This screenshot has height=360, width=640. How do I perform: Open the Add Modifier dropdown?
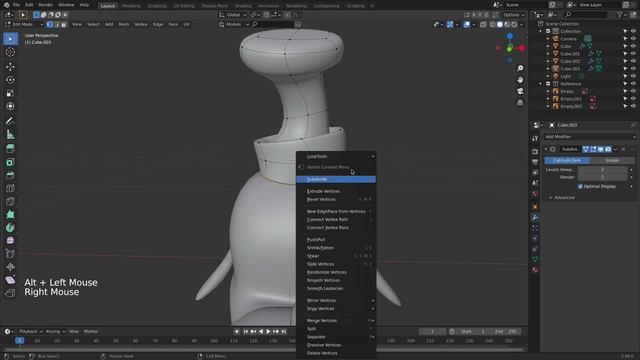click(590, 137)
